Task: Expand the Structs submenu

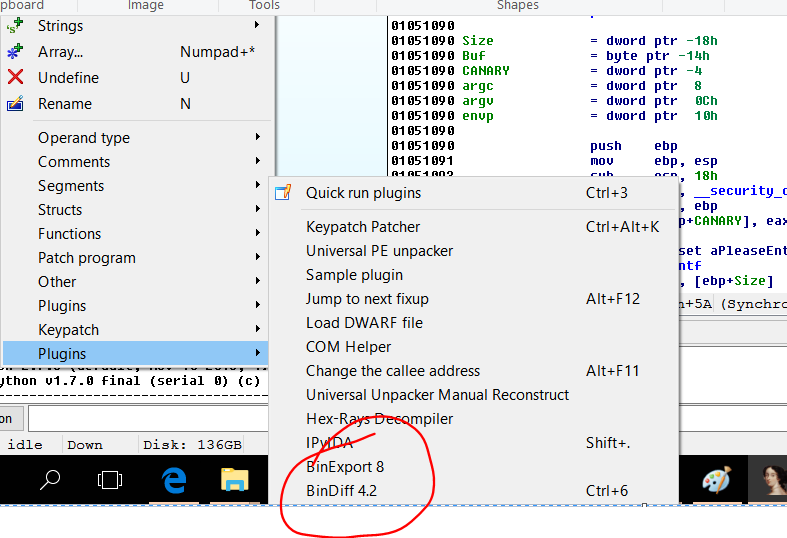Action: pyautogui.click(x=60, y=210)
